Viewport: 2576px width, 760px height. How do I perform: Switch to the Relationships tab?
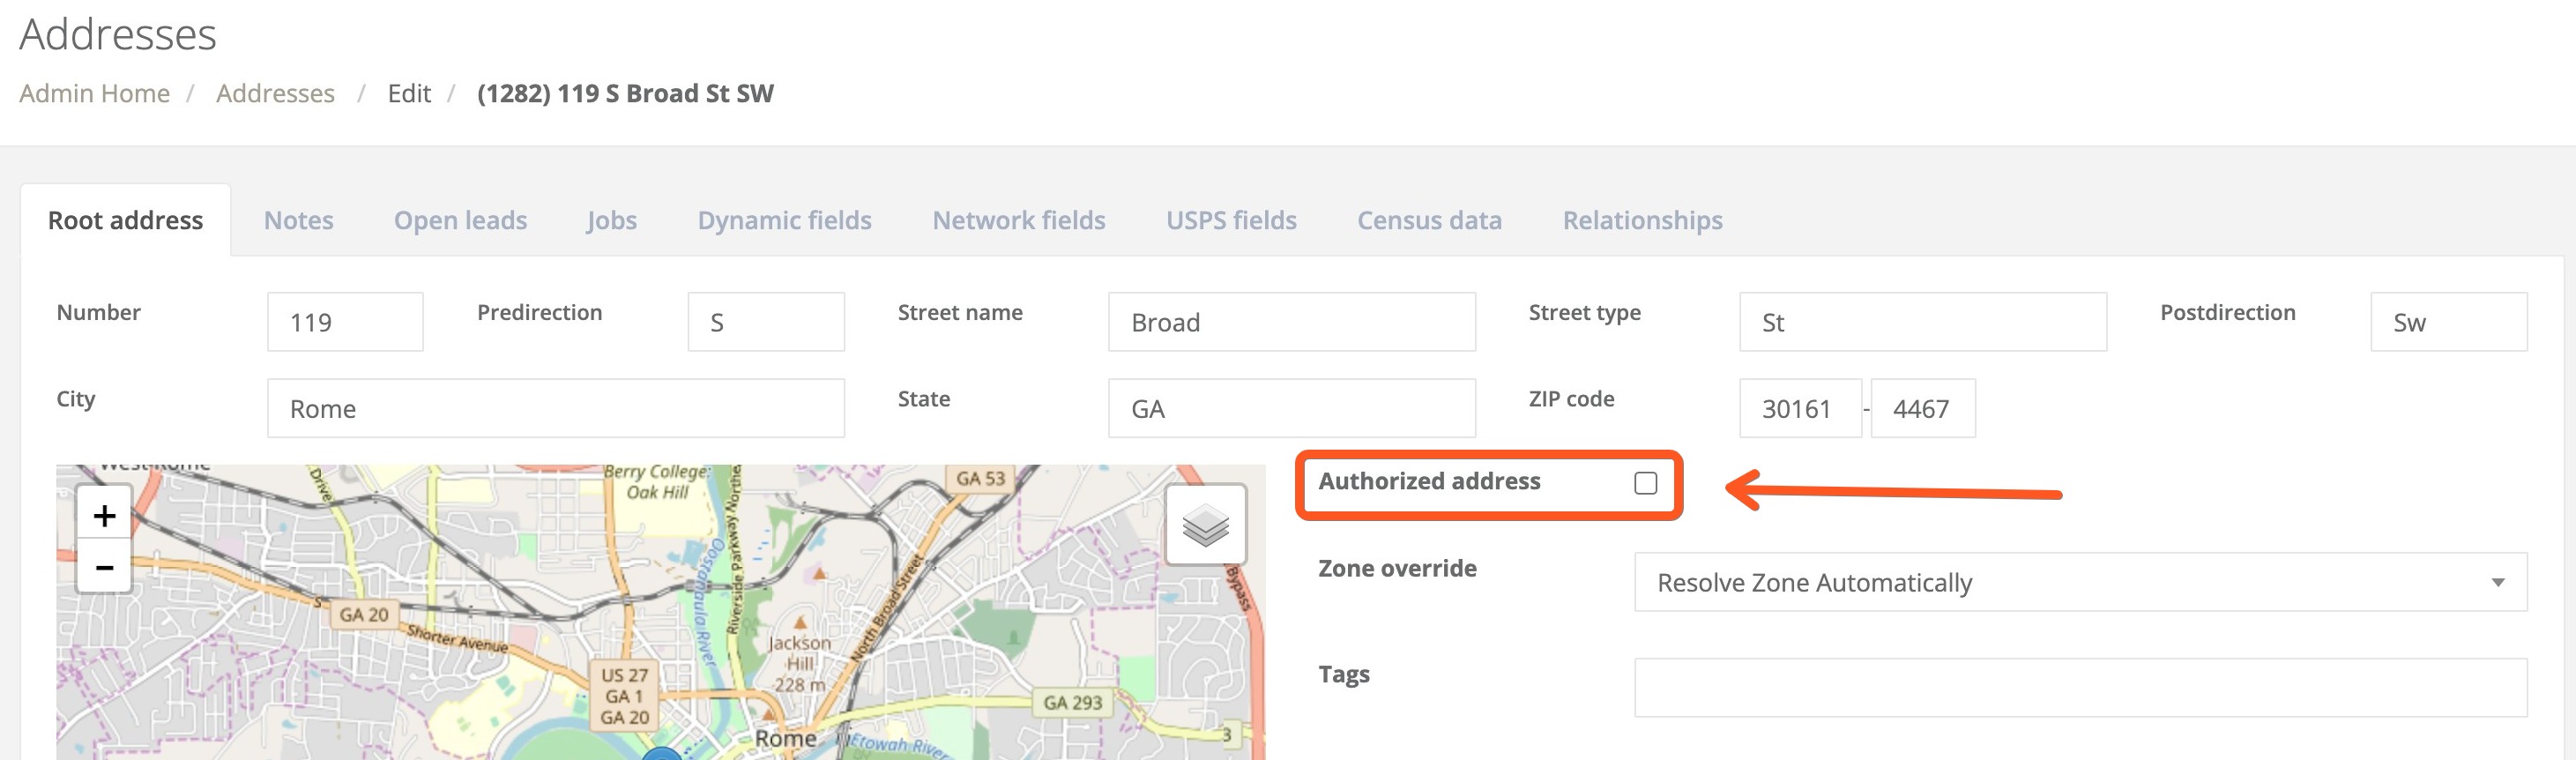pyautogui.click(x=1642, y=220)
